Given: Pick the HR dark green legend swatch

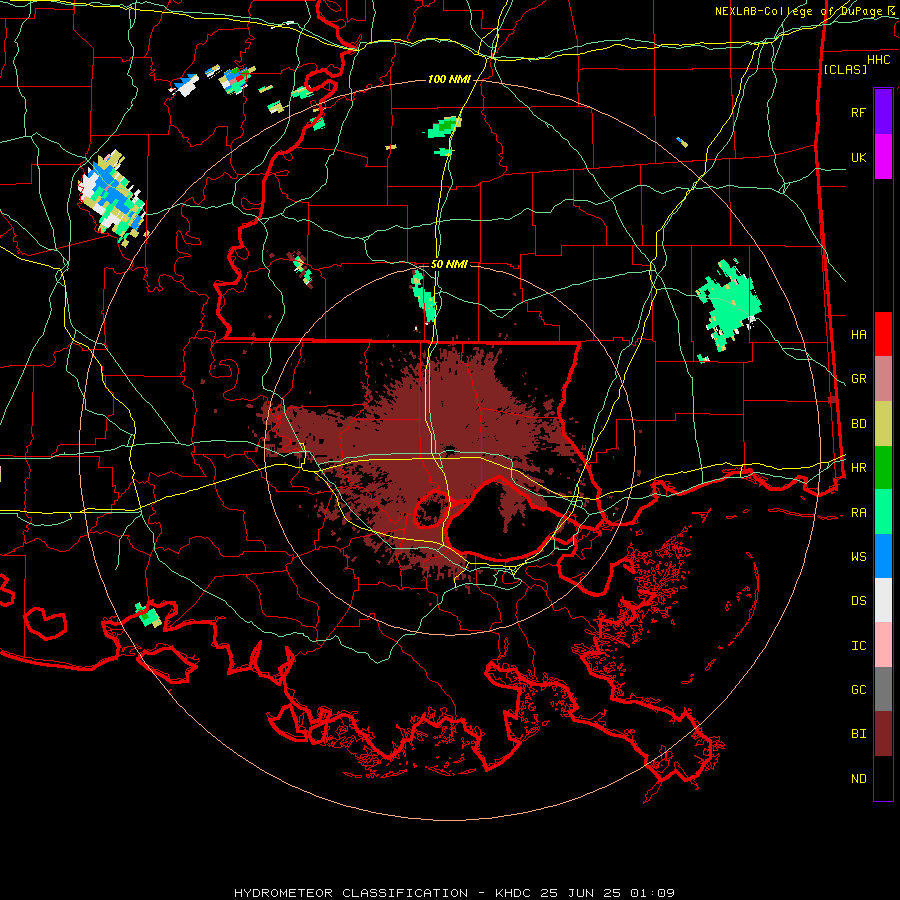Looking at the screenshot, I should click(883, 468).
